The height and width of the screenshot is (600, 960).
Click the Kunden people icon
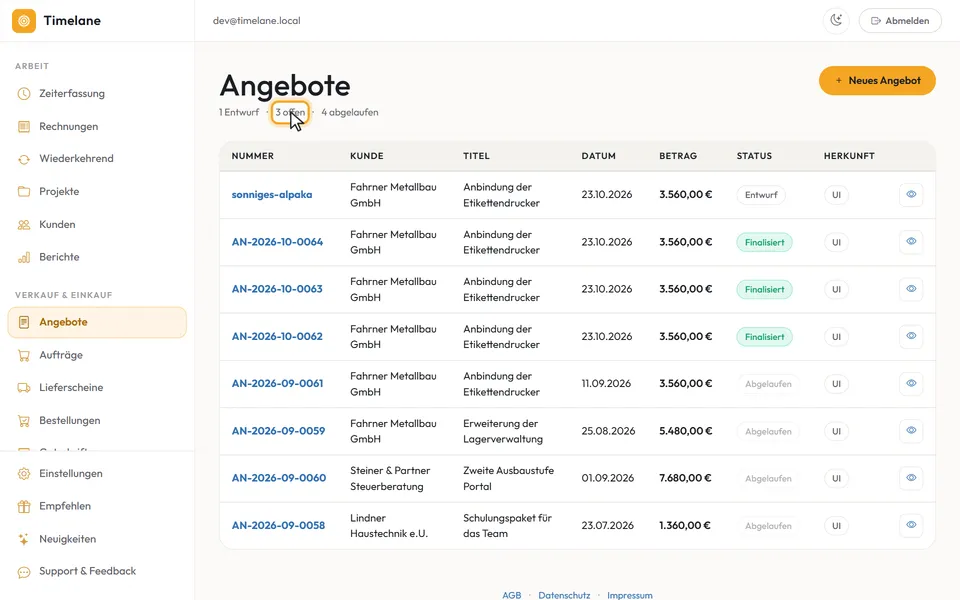coord(24,225)
